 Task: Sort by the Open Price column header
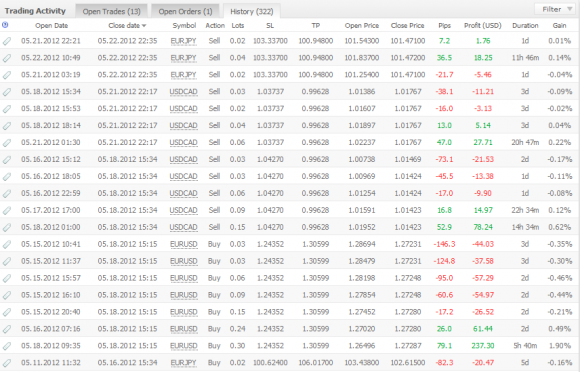pyautogui.click(x=362, y=26)
